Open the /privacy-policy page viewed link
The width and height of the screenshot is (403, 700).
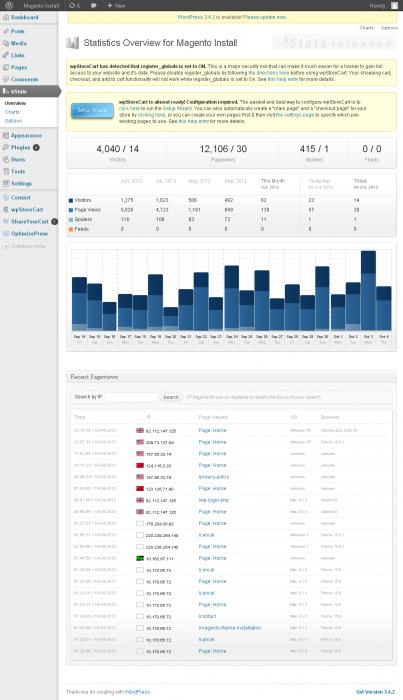click(x=214, y=477)
